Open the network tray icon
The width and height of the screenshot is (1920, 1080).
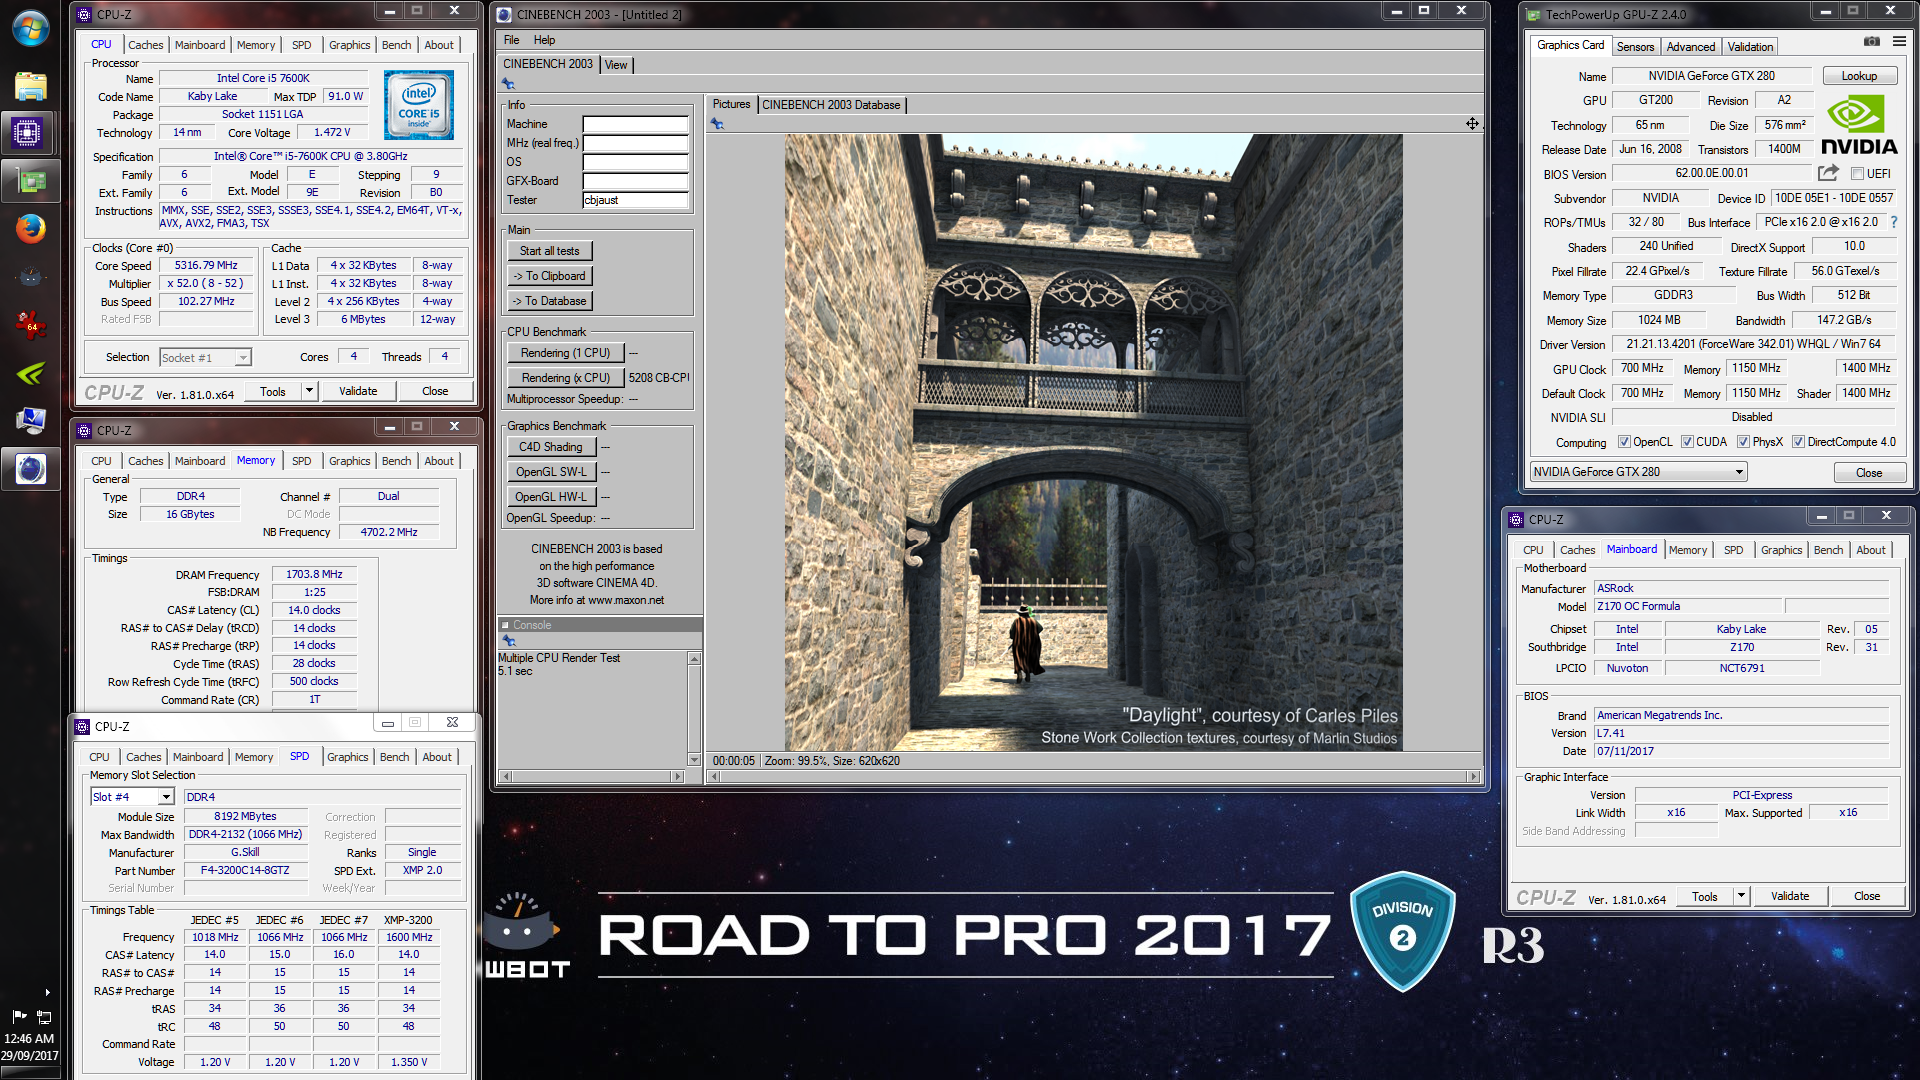(x=44, y=1017)
